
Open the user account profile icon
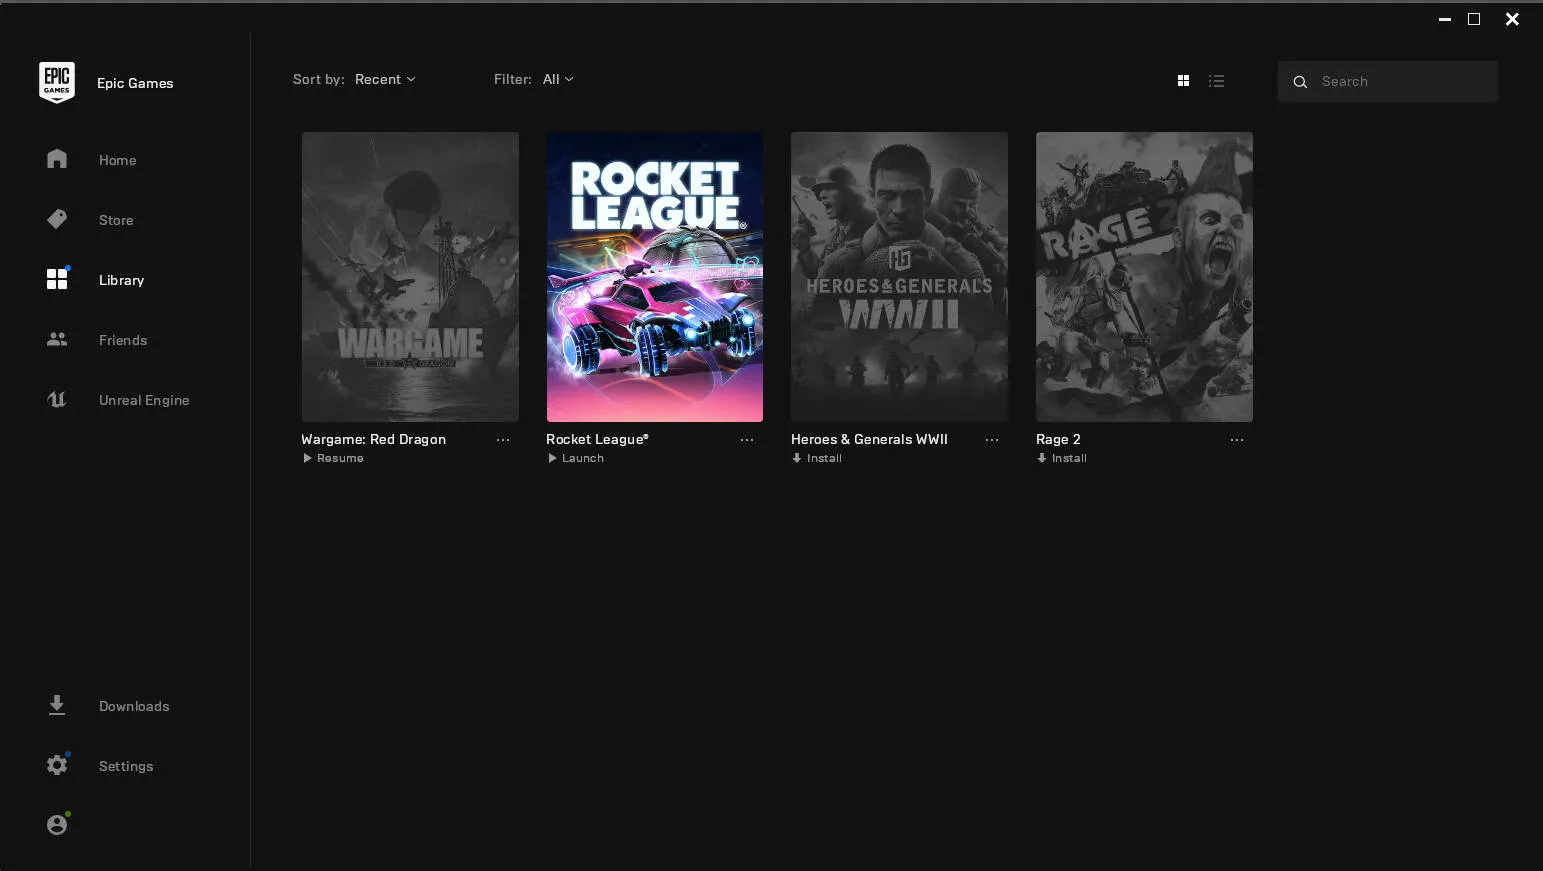click(57, 824)
